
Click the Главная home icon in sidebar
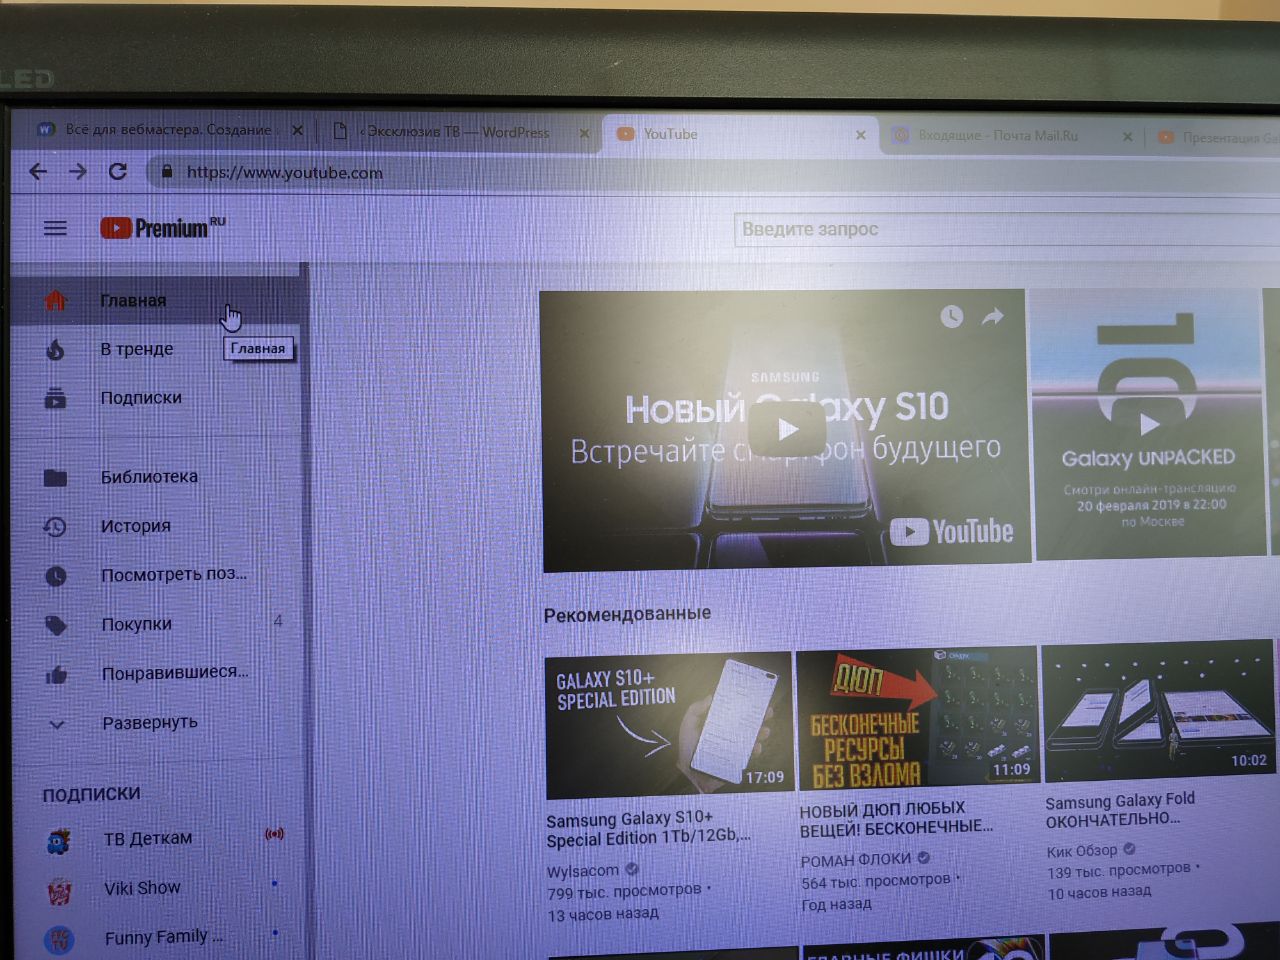[x=55, y=300]
